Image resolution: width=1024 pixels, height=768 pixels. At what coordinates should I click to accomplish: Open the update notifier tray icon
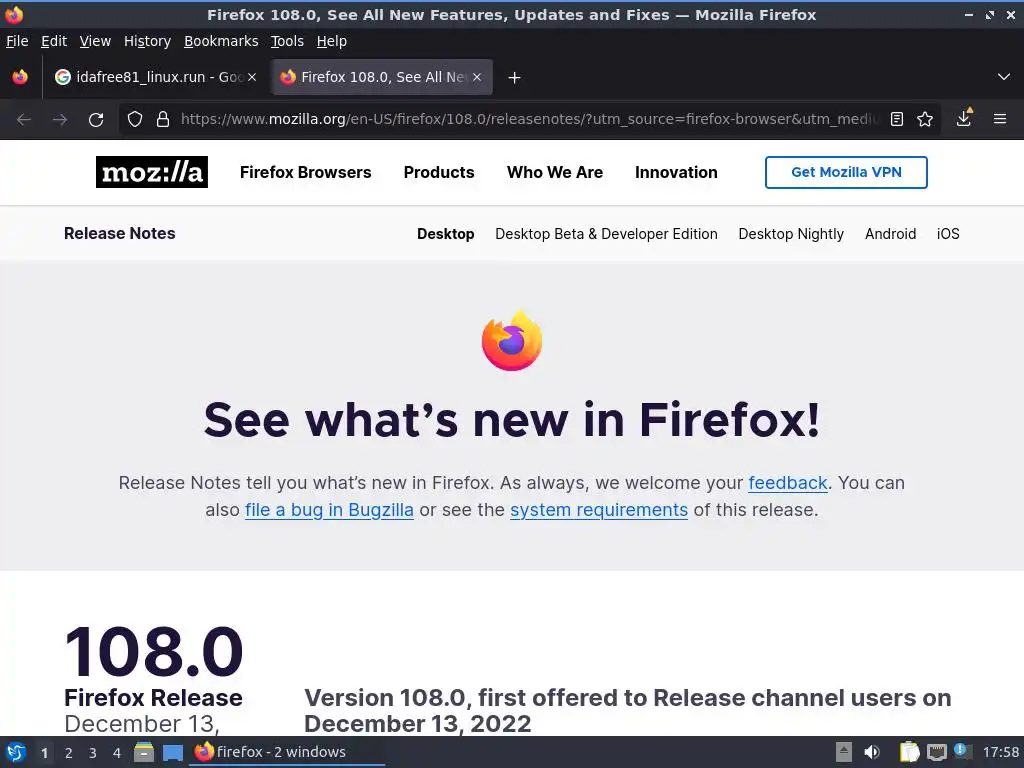(962, 751)
